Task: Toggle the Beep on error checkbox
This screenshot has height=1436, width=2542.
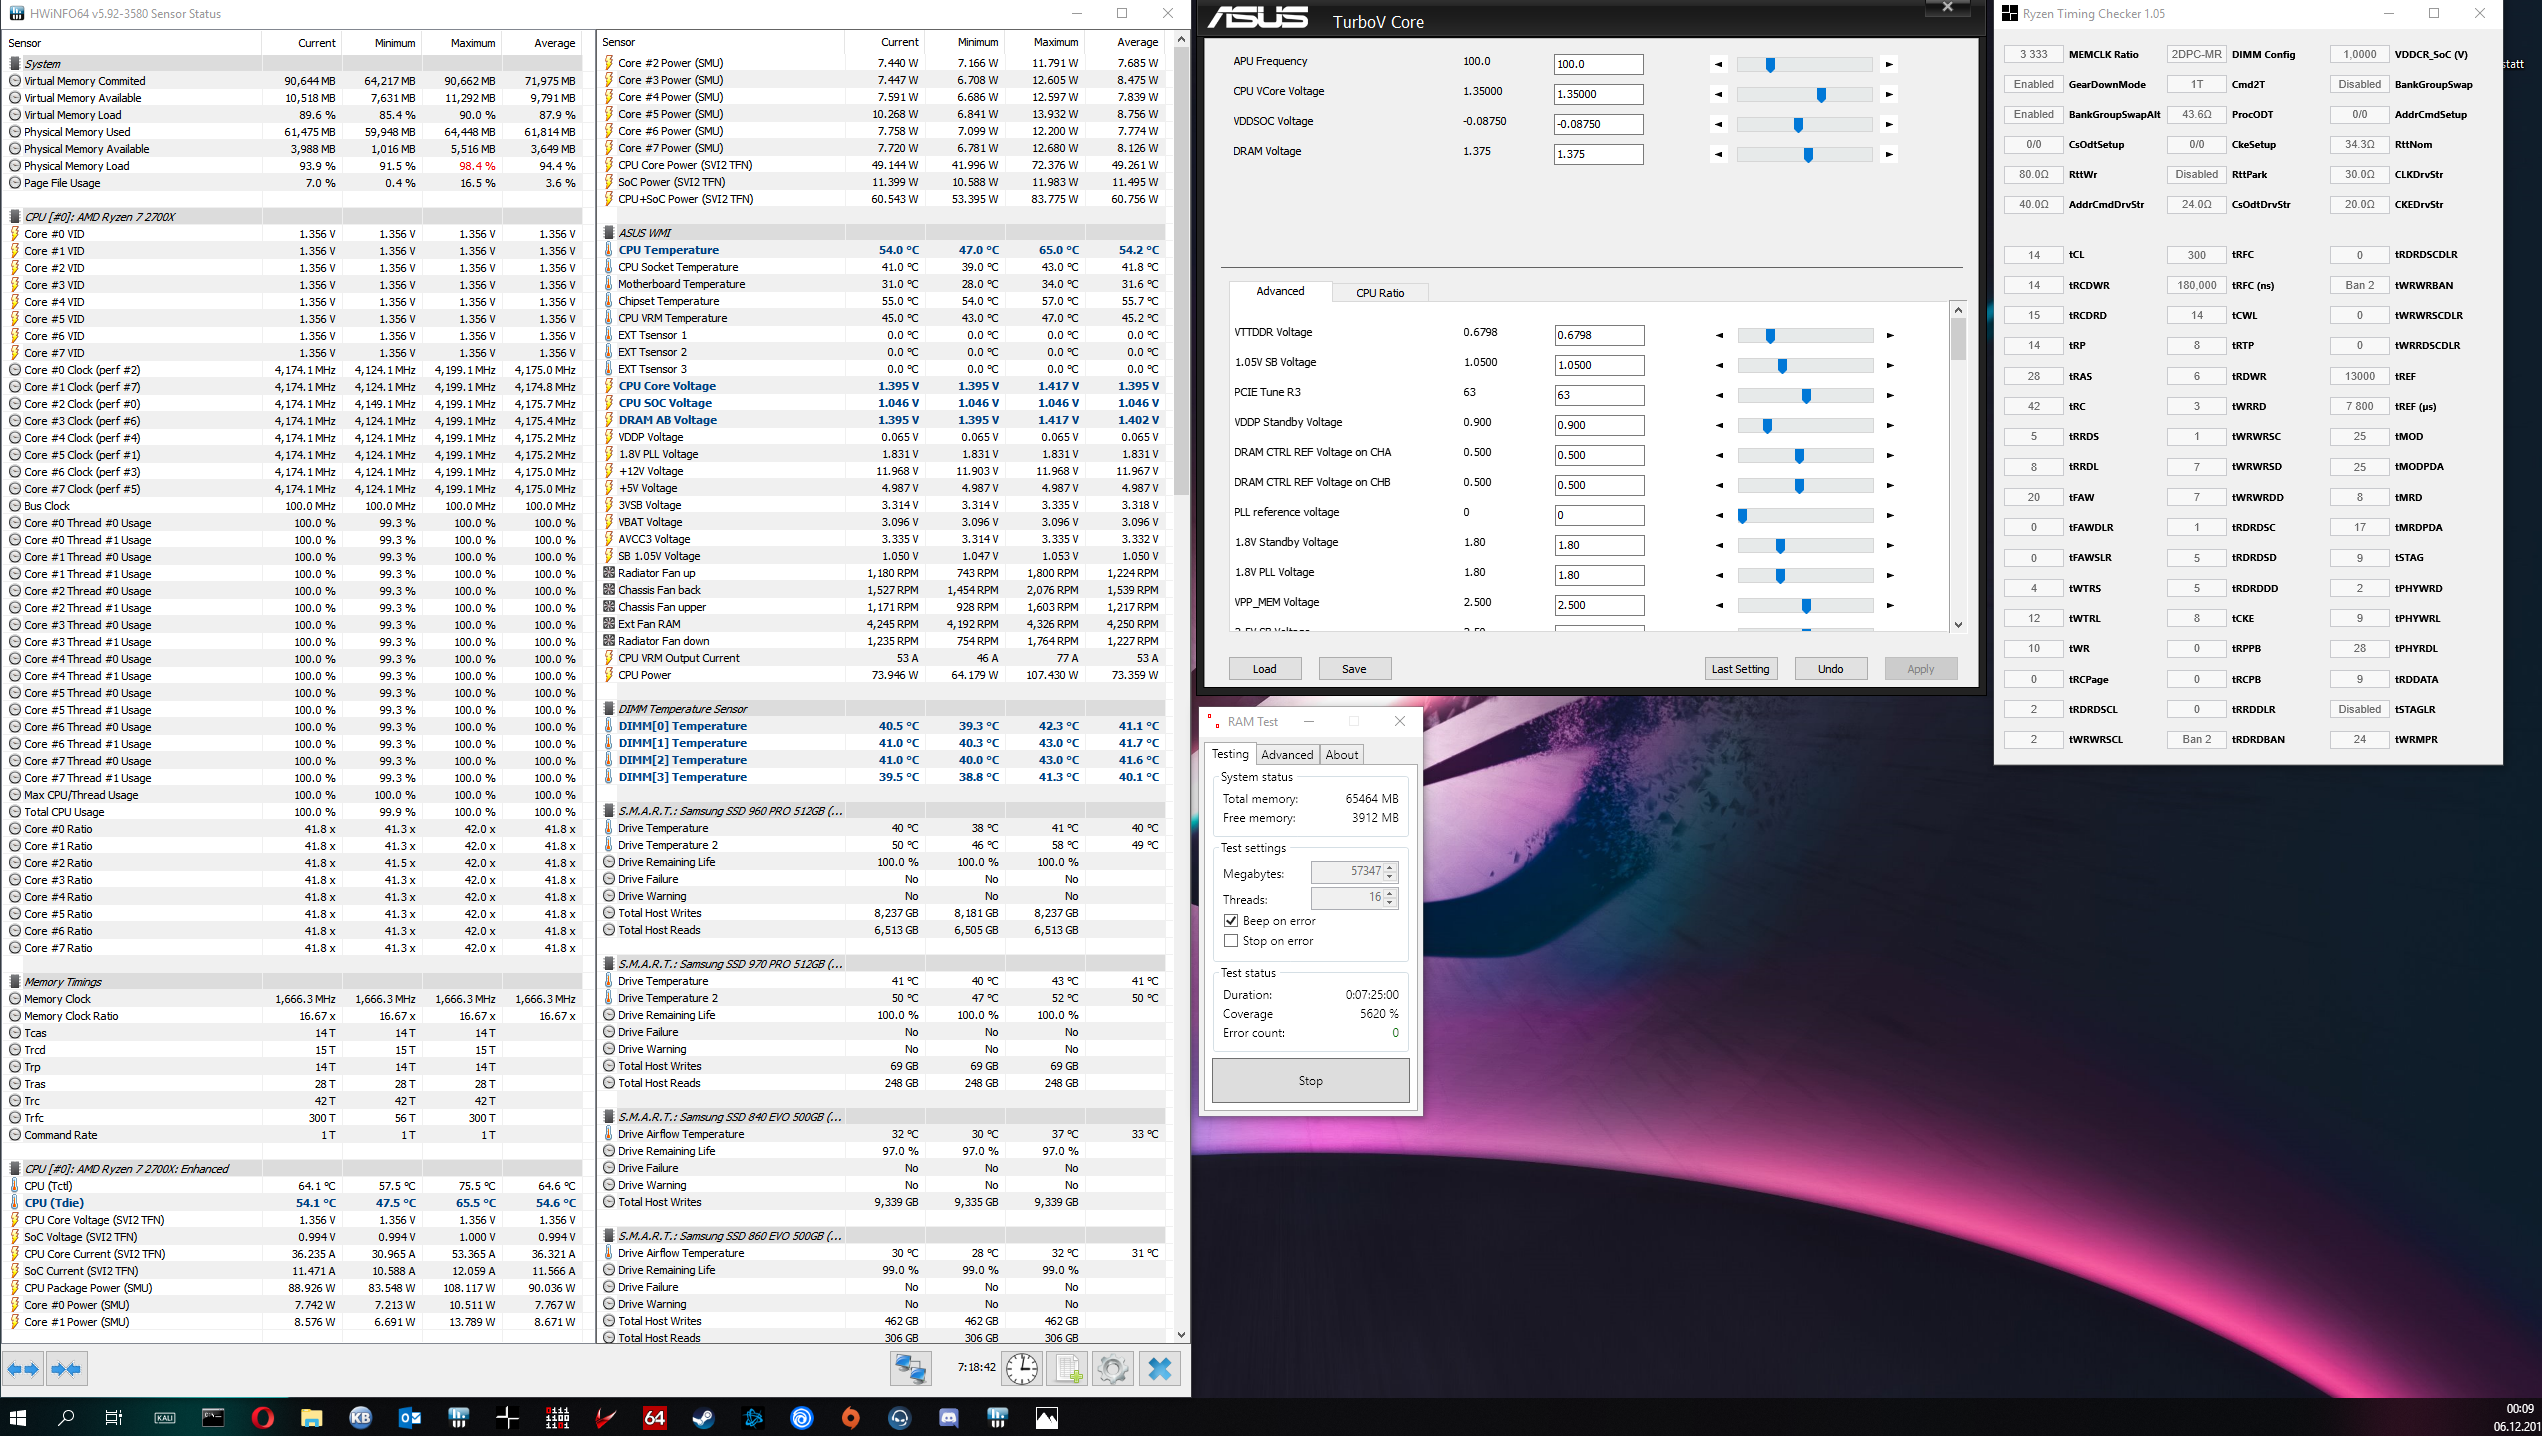Action: [x=1231, y=921]
